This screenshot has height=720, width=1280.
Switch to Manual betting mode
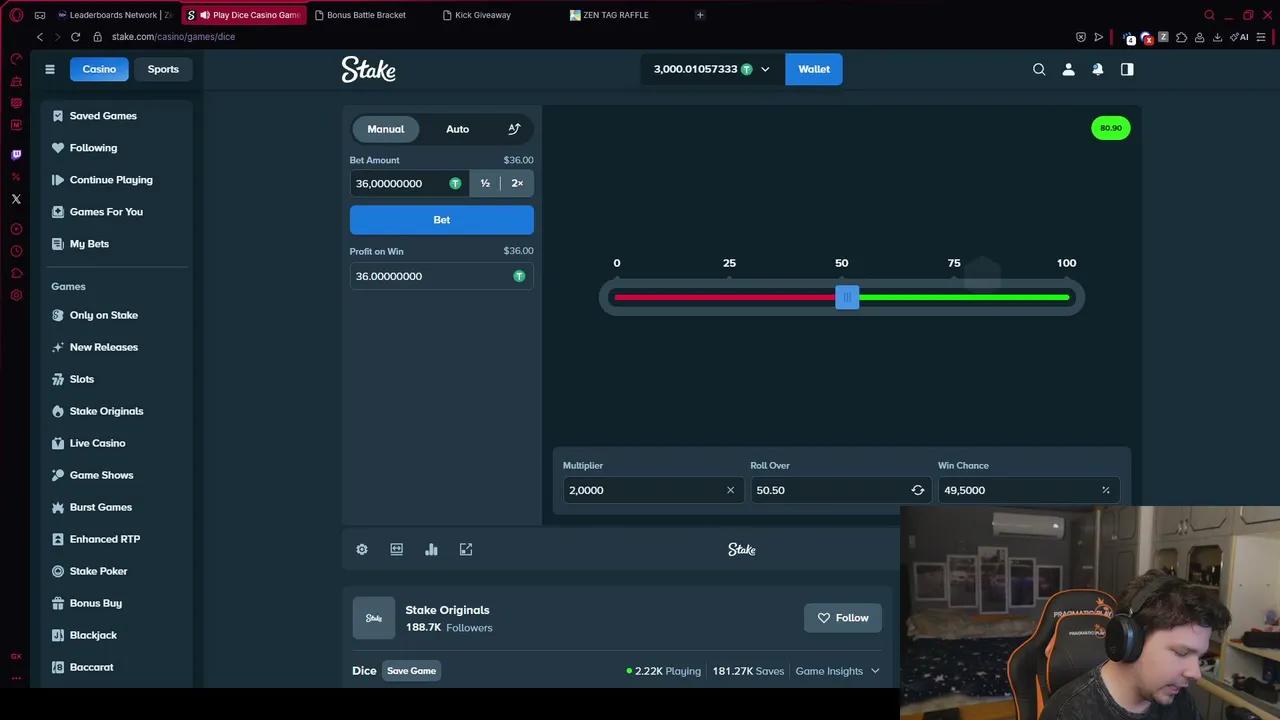[386, 129]
